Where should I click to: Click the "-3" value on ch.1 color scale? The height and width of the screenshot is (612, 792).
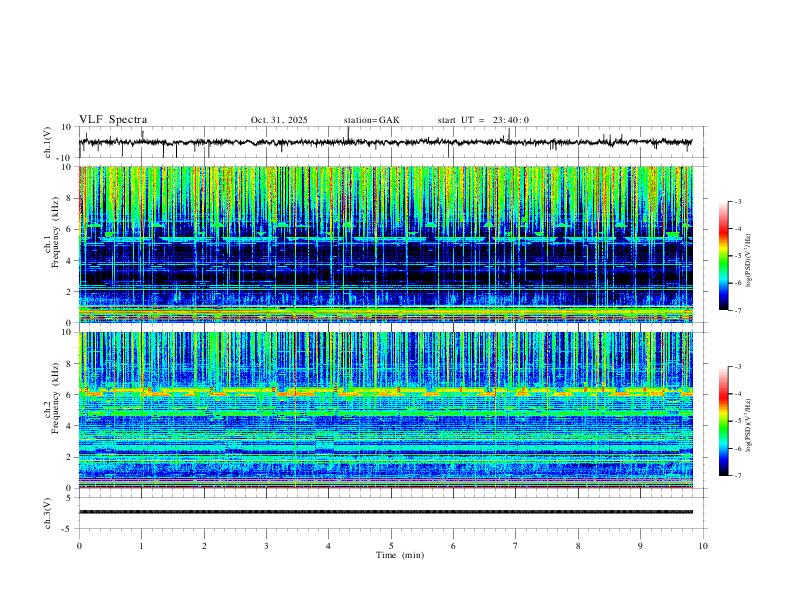click(x=738, y=202)
